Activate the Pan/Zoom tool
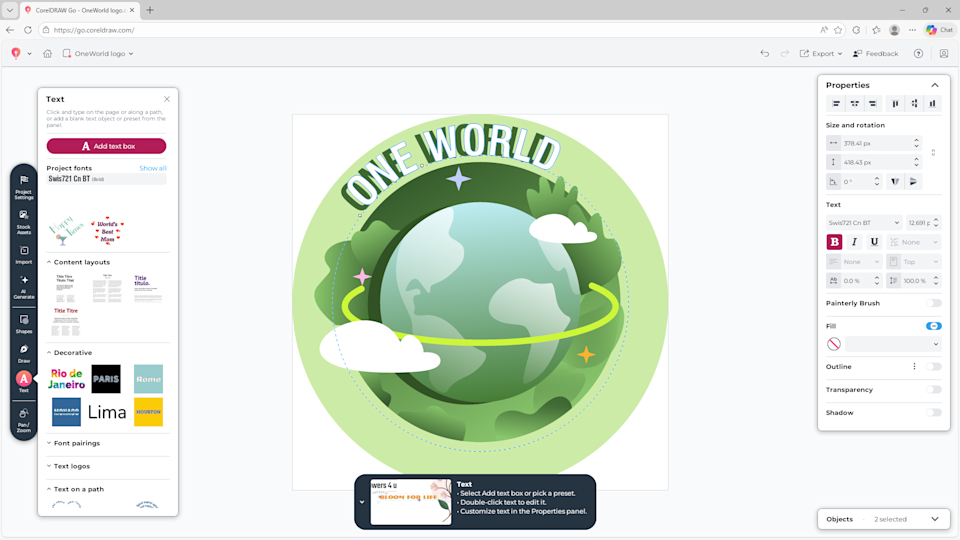 pos(23,418)
